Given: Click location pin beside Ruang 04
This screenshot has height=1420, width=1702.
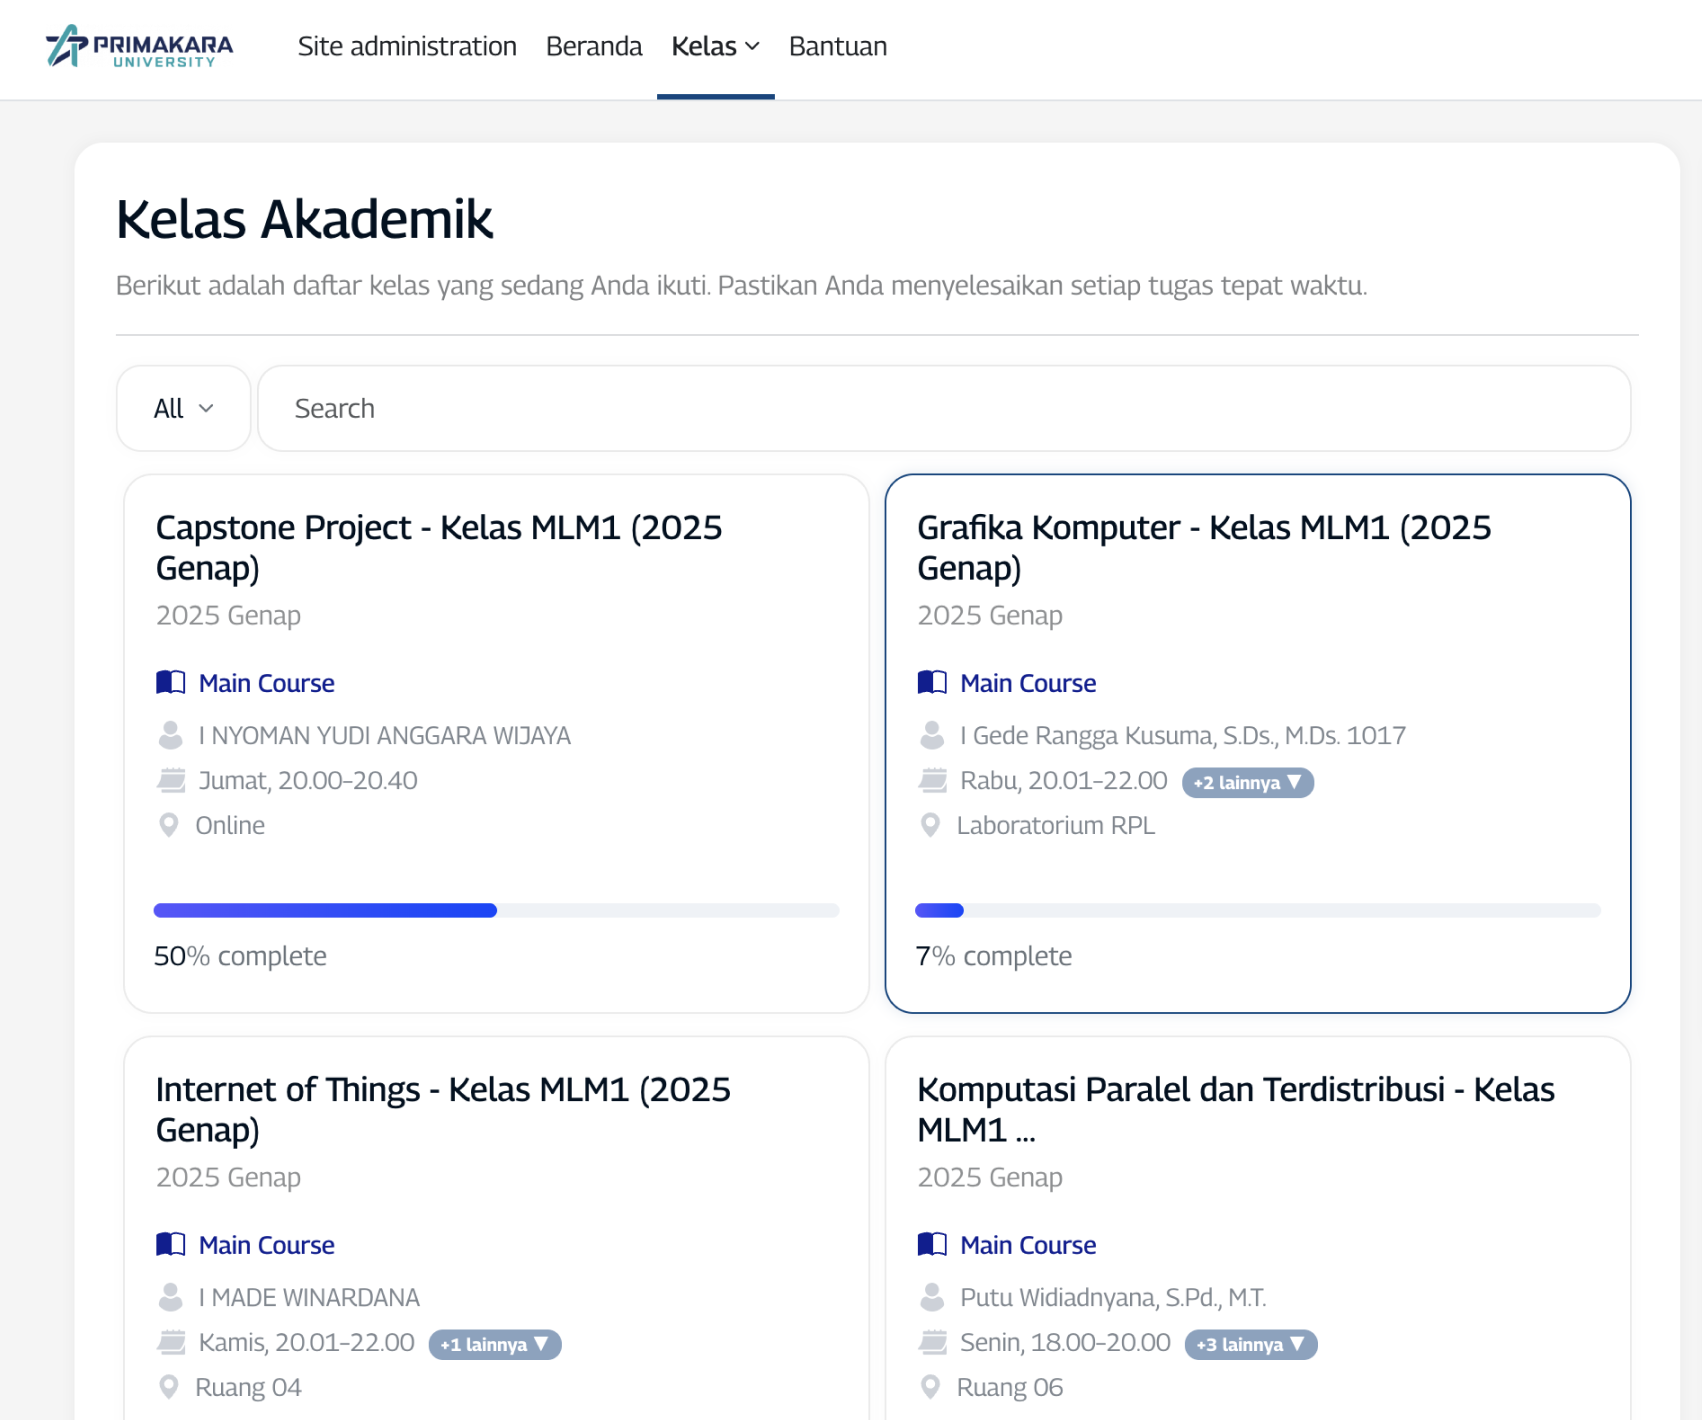Looking at the screenshot, I should 169,1387.
